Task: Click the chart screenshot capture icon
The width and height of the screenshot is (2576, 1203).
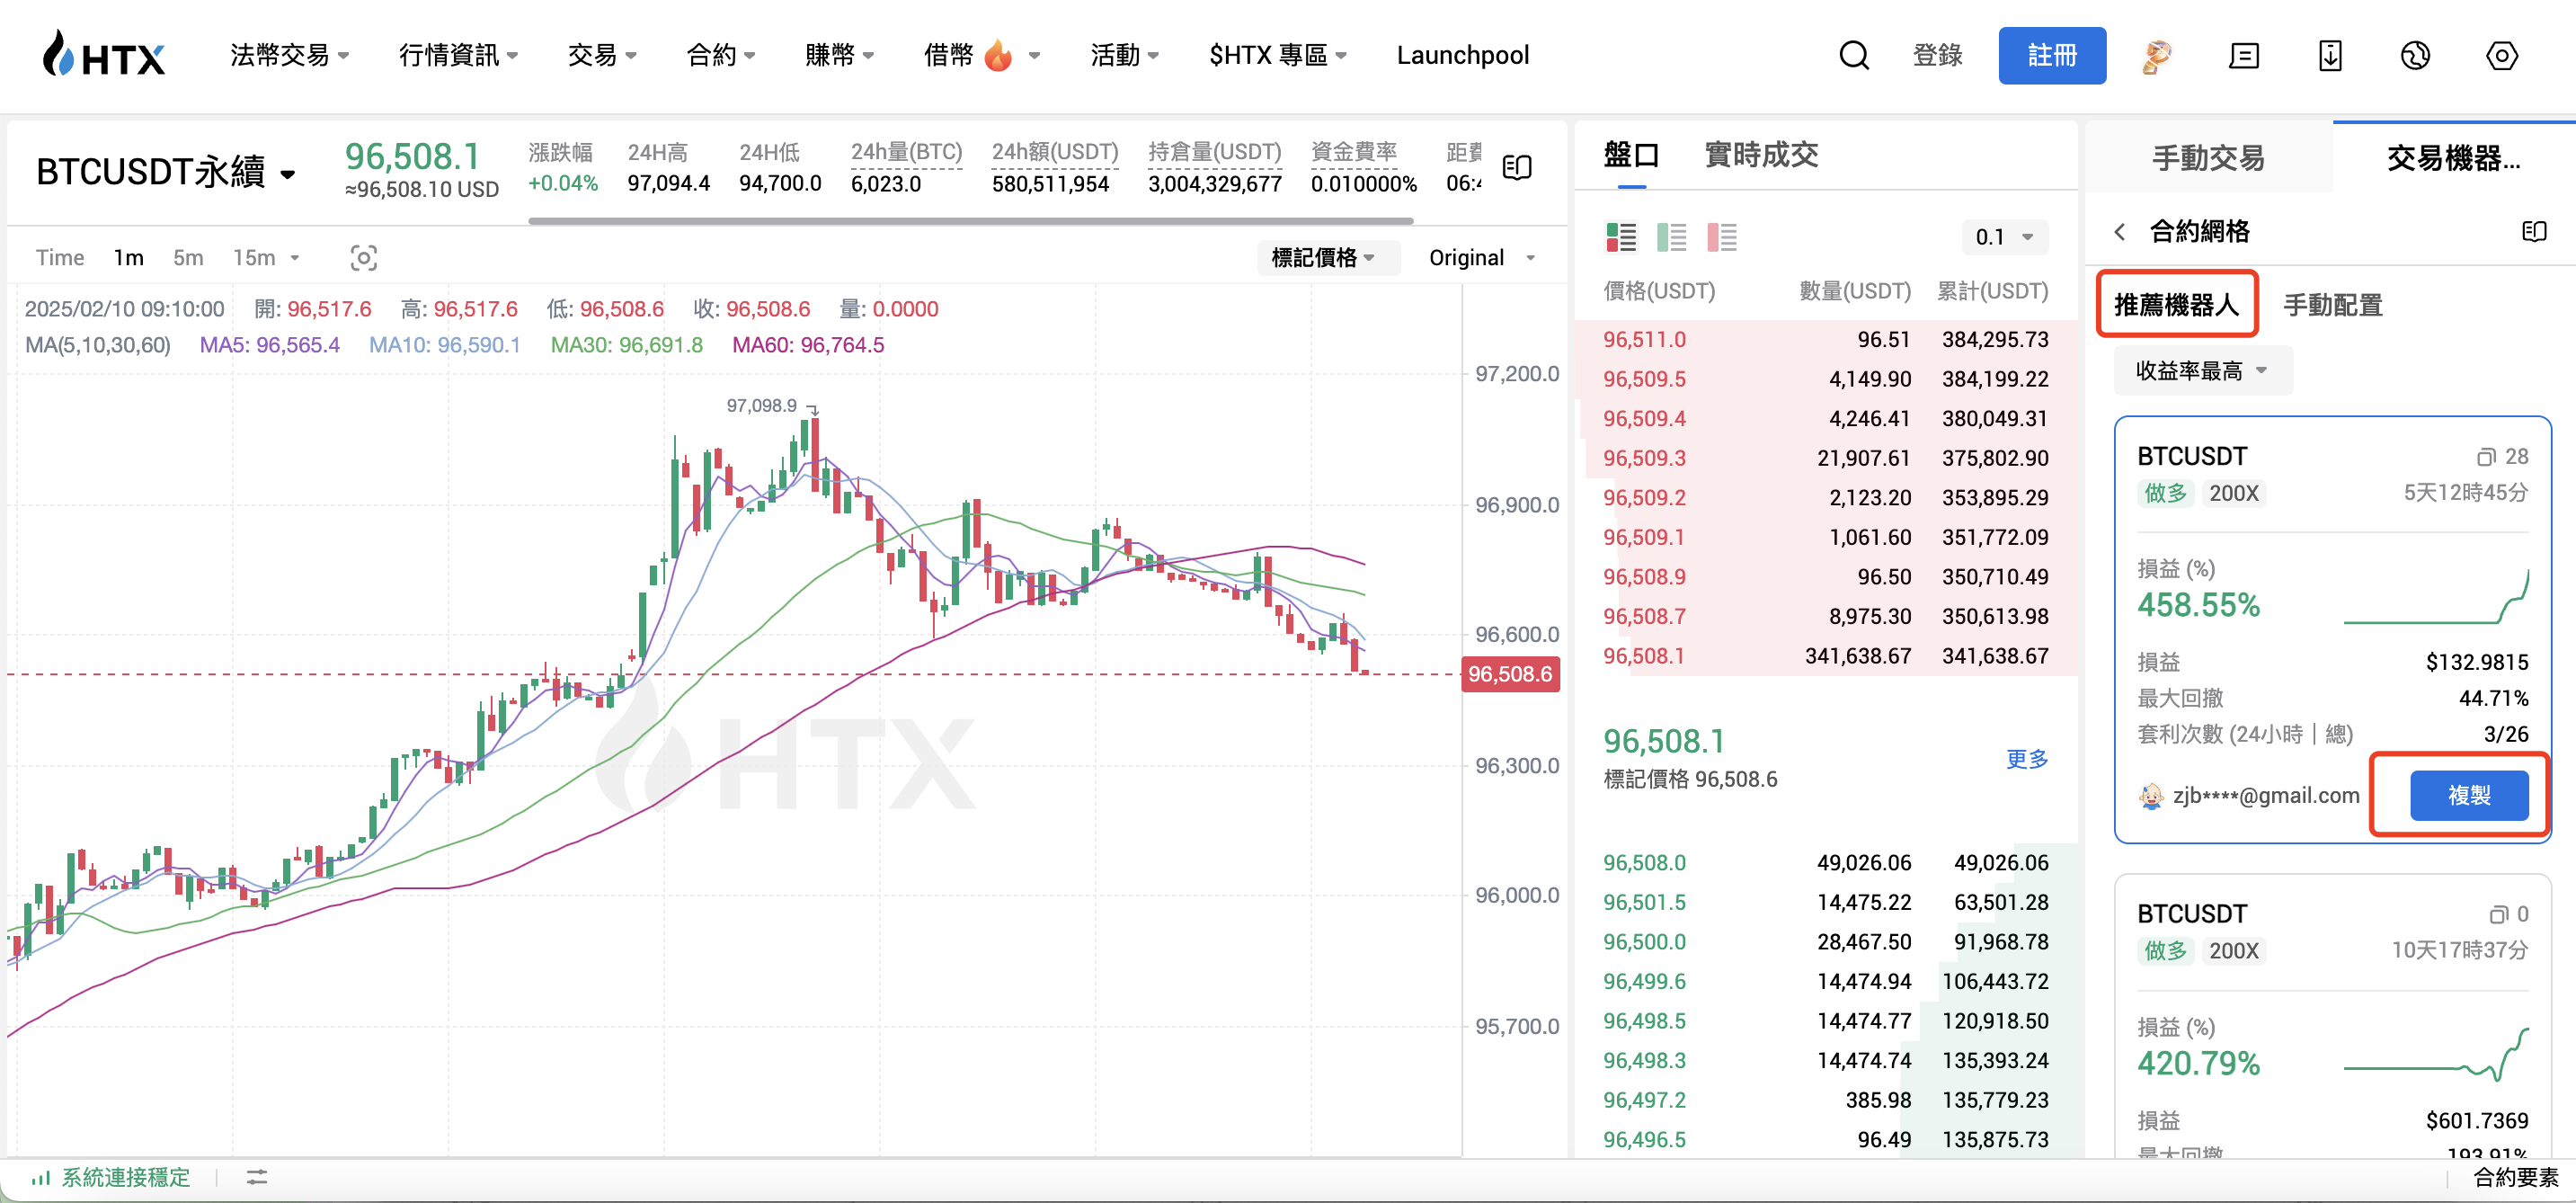Action: pyautogui.click(x=363, y=258)
